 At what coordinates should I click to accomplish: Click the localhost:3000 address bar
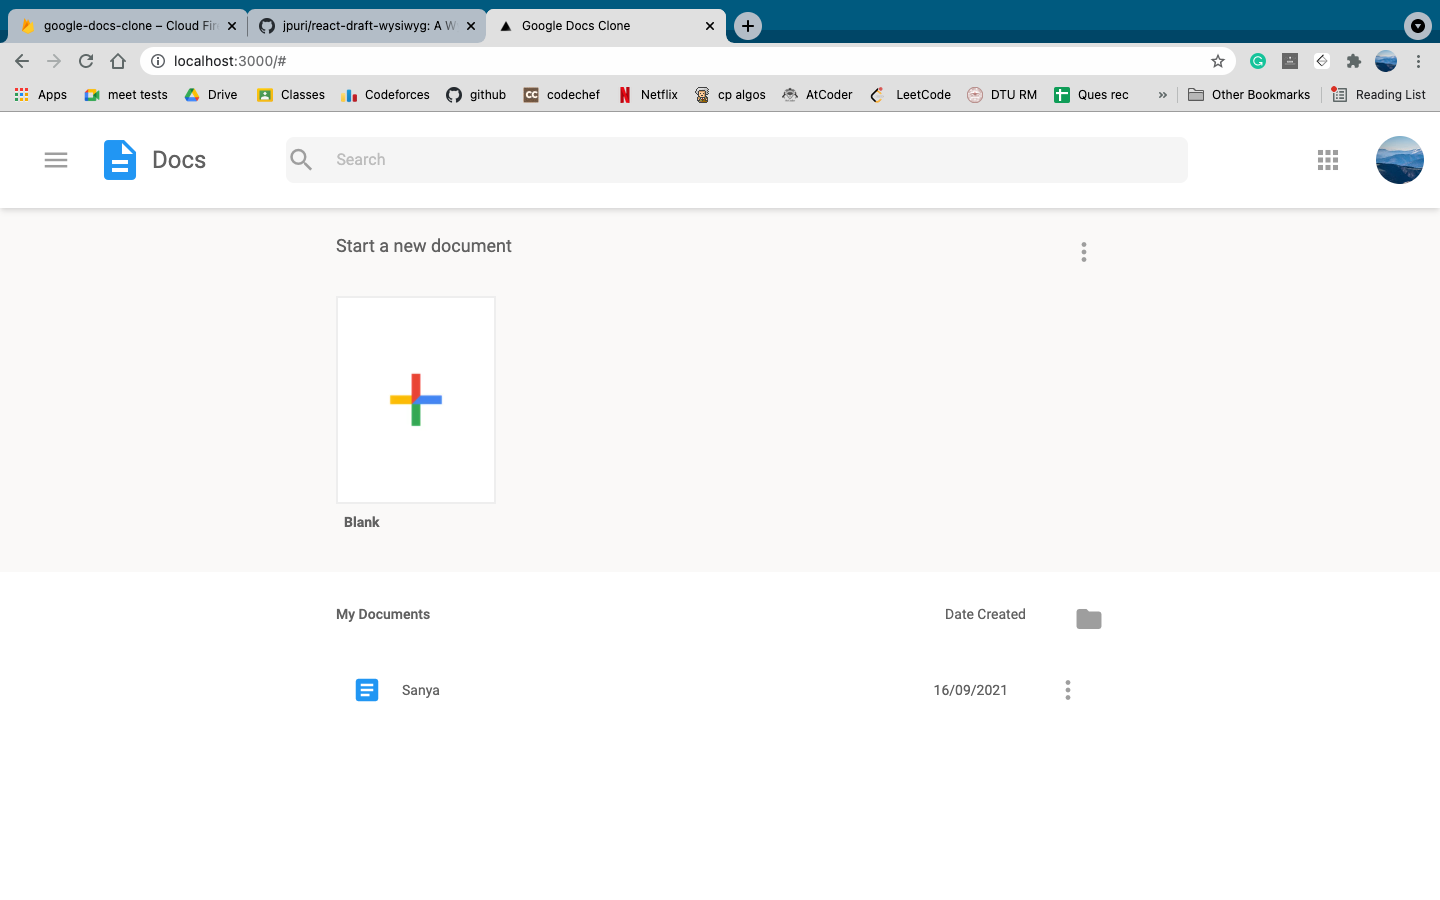click(687, 61)
